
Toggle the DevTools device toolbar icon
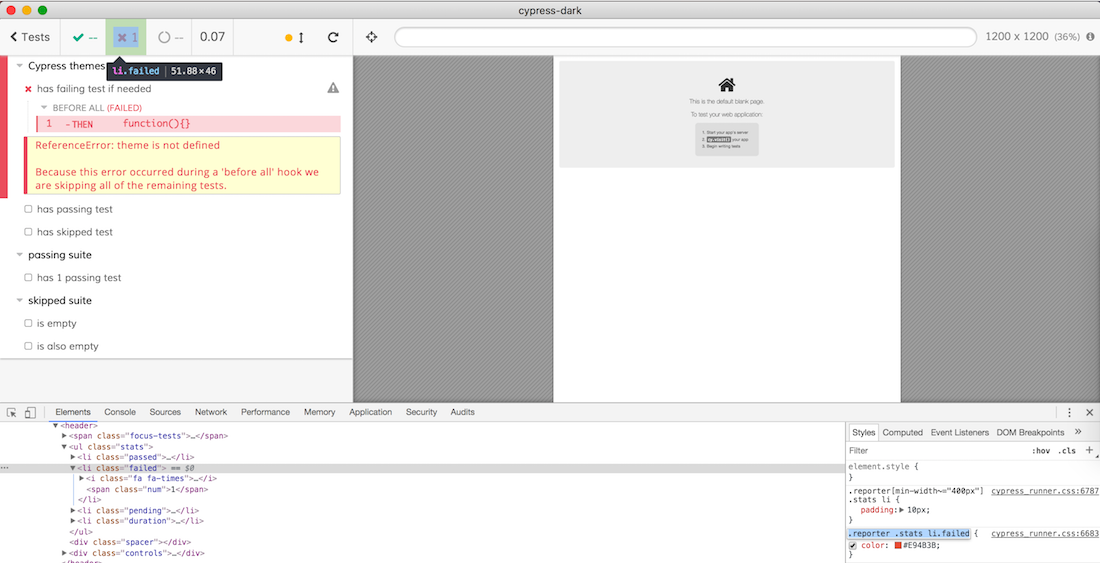click(30, 412)
